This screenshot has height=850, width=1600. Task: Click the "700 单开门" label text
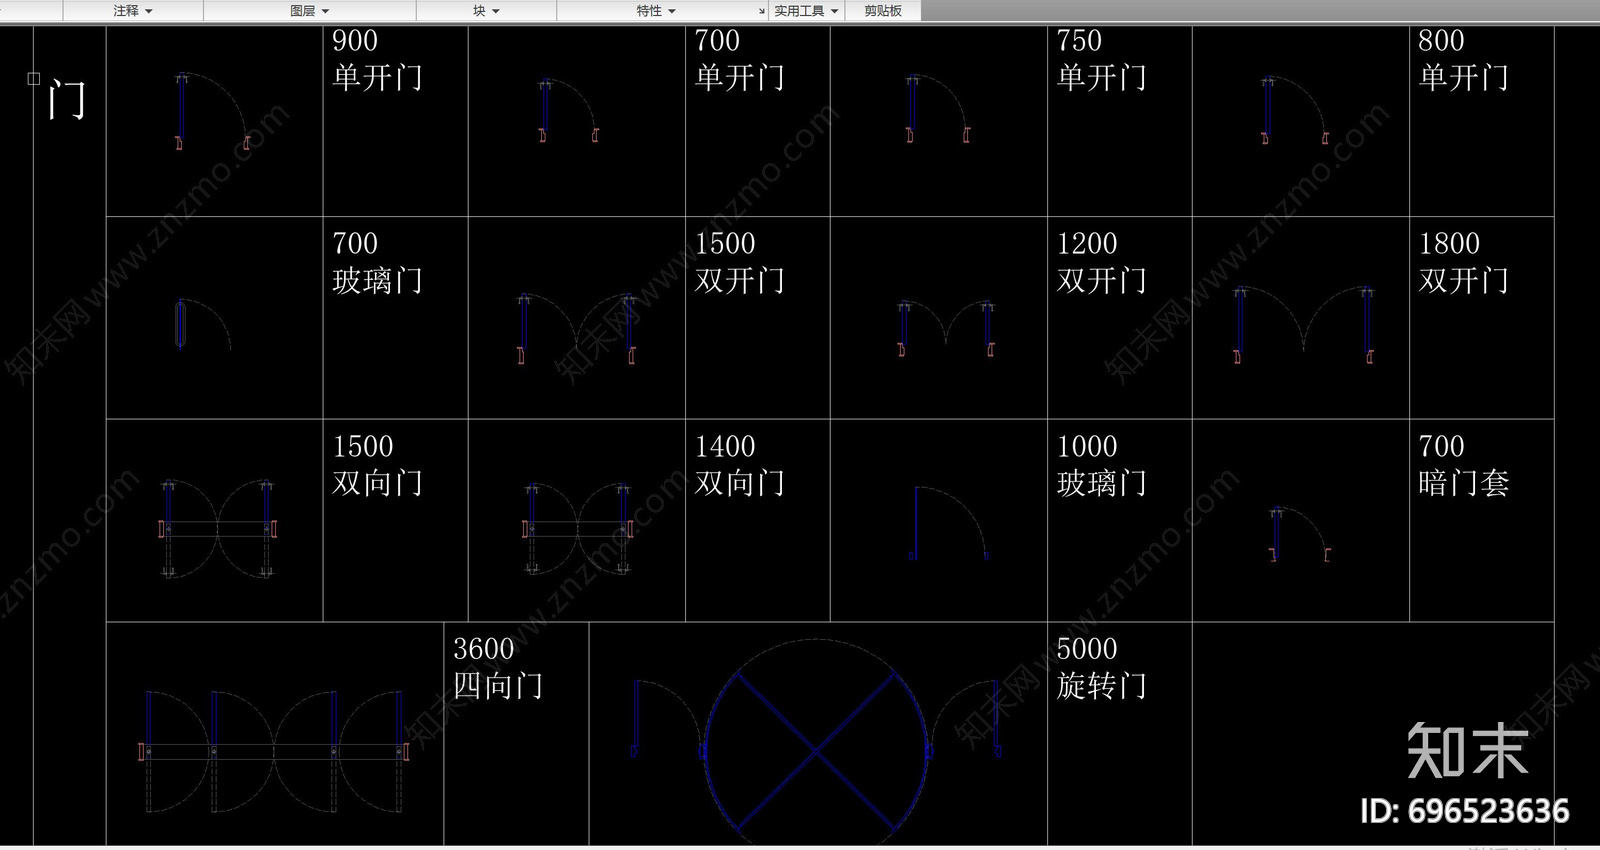pos(739,60)
